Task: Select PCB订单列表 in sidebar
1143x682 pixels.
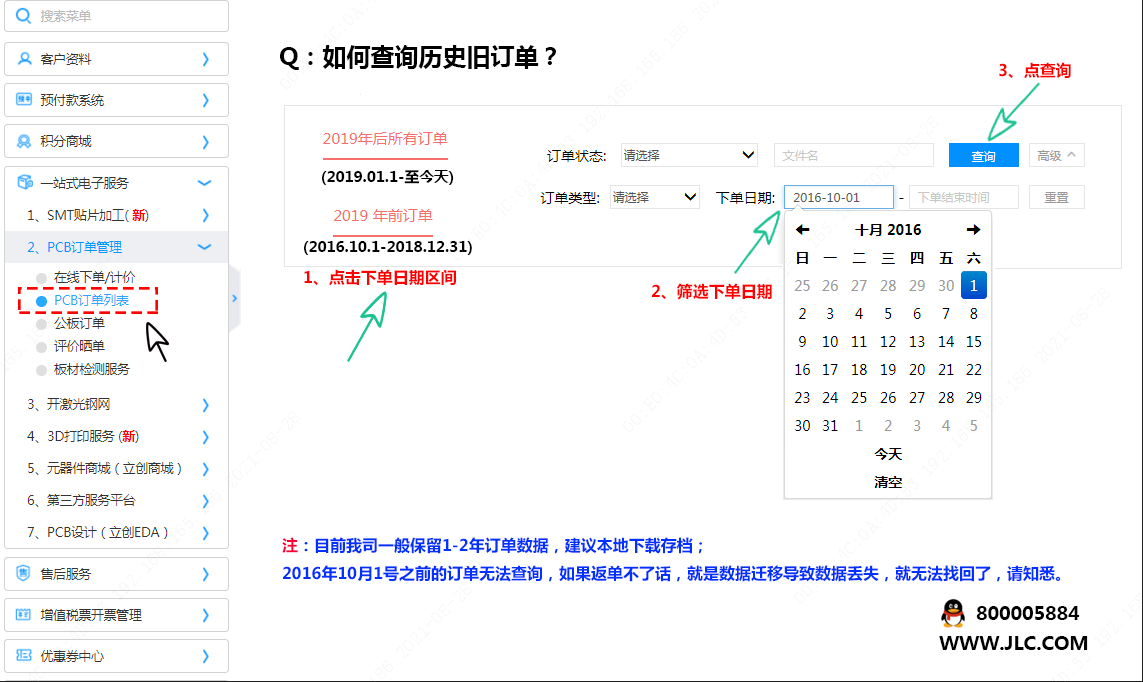Action: (91, 300)
